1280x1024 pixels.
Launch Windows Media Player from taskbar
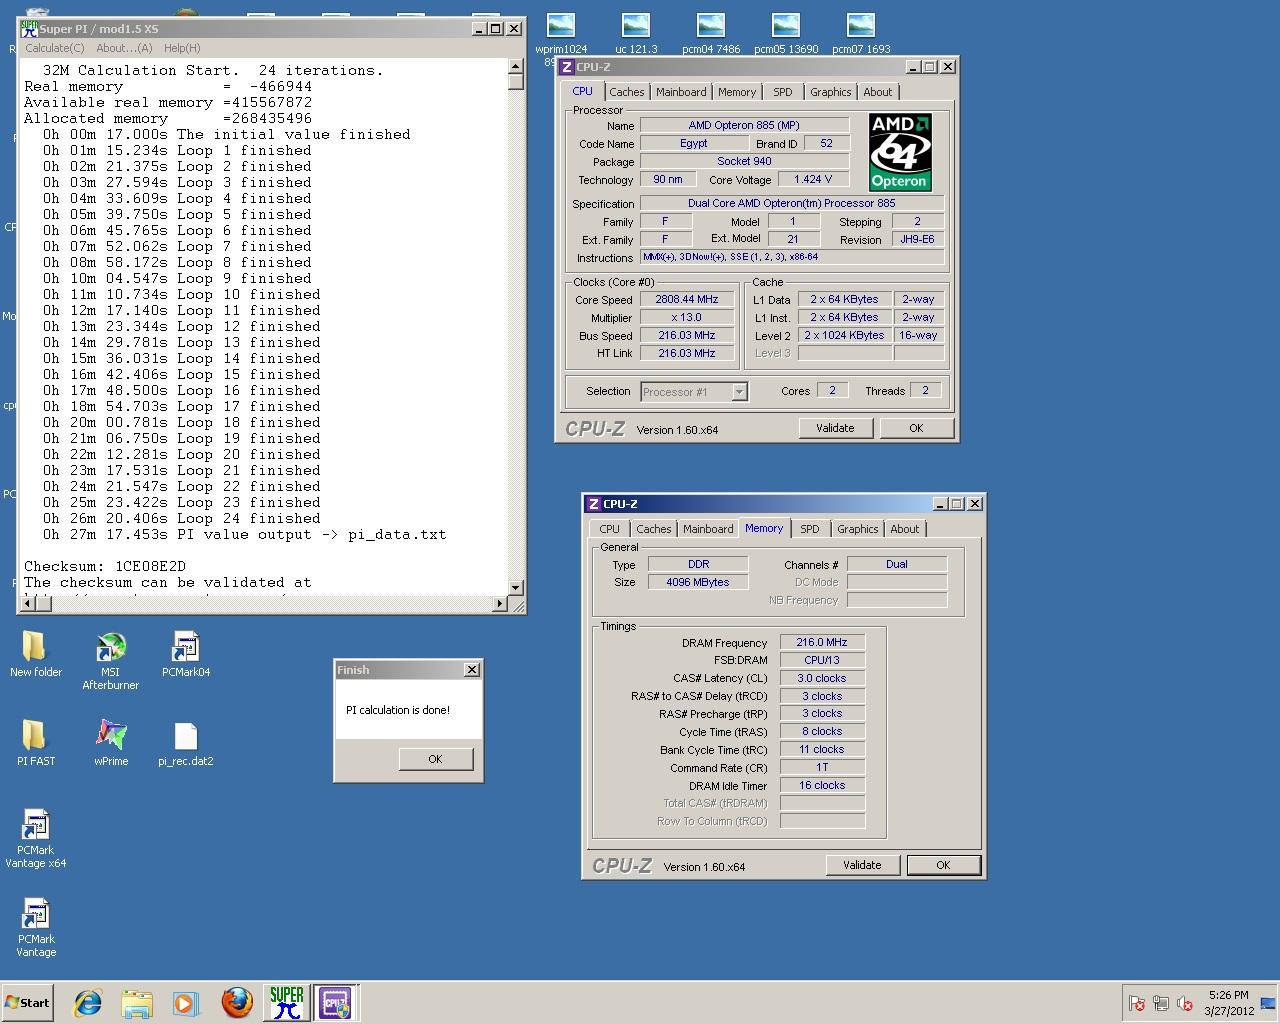[x=186, y=1003]
